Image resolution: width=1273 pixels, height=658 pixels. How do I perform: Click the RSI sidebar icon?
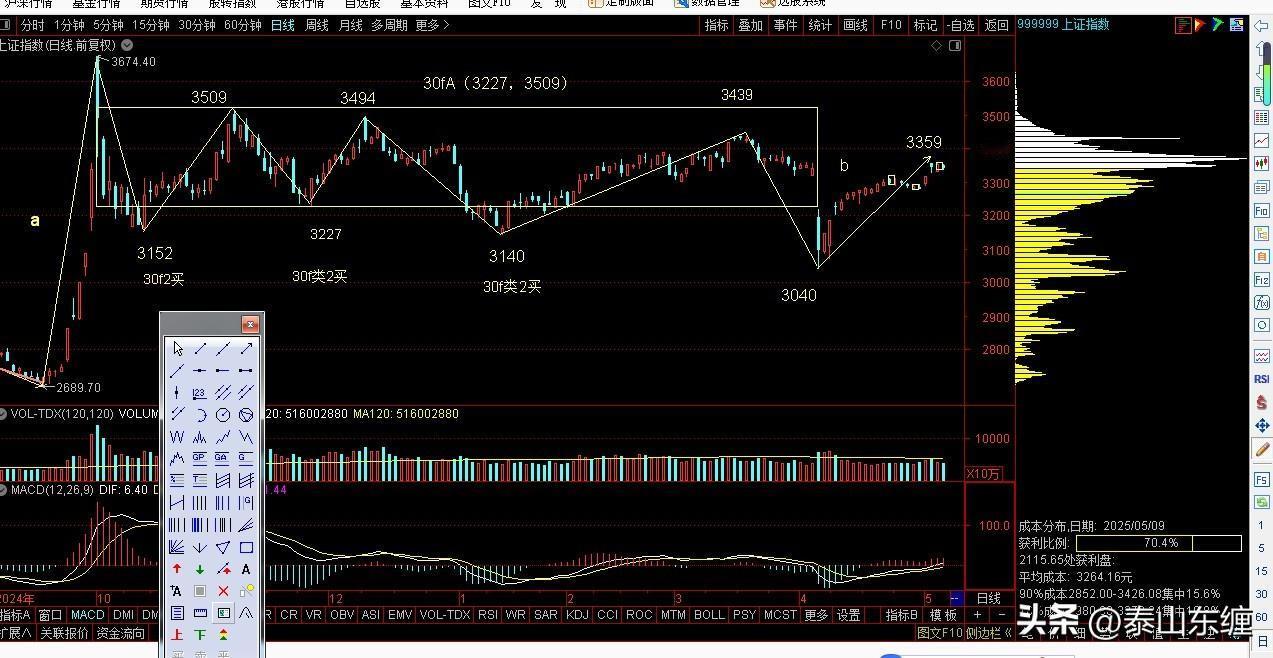tap(1262, 379)
